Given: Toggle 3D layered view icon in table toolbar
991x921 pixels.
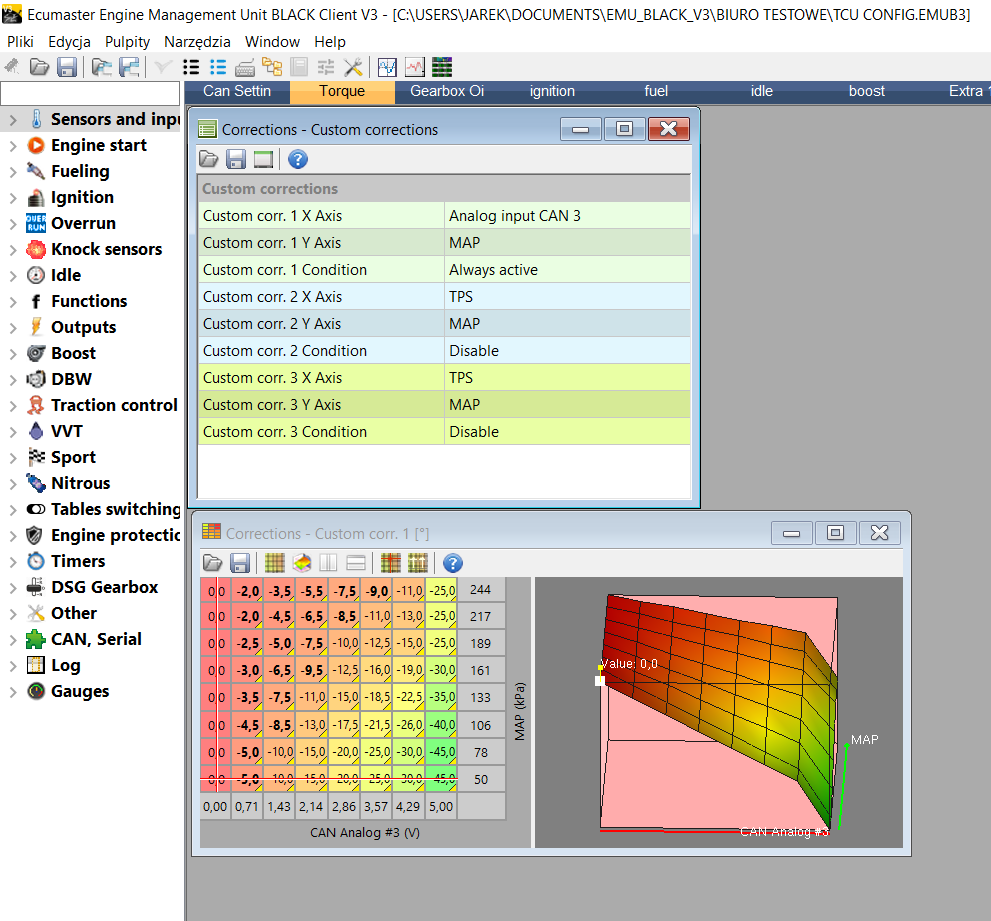Looking at the screenshot, I should click(x=301, y=563).
